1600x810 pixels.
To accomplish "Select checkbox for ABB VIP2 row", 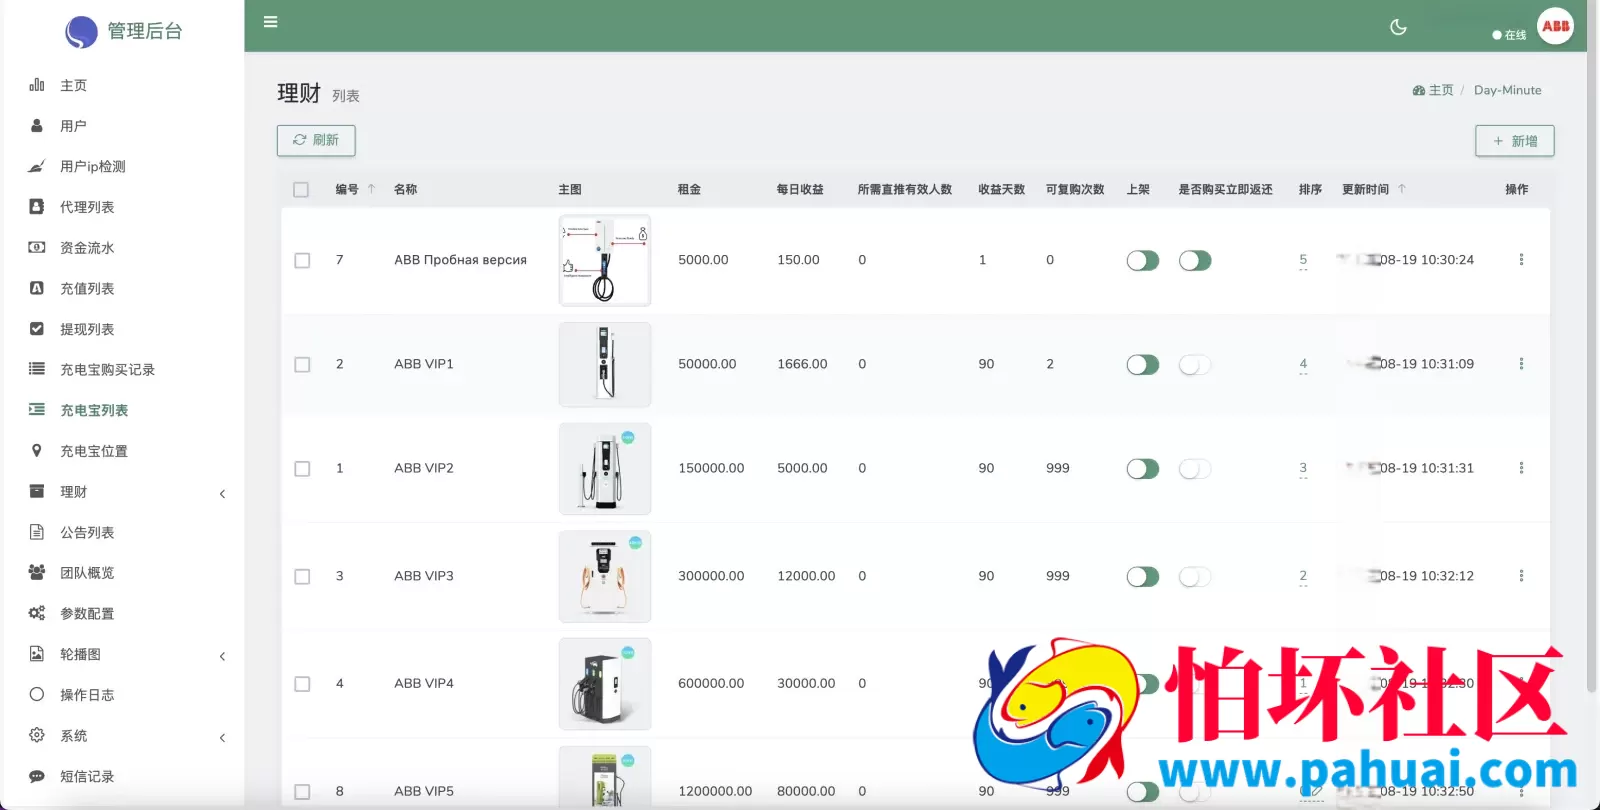I will tap(302, 469).
